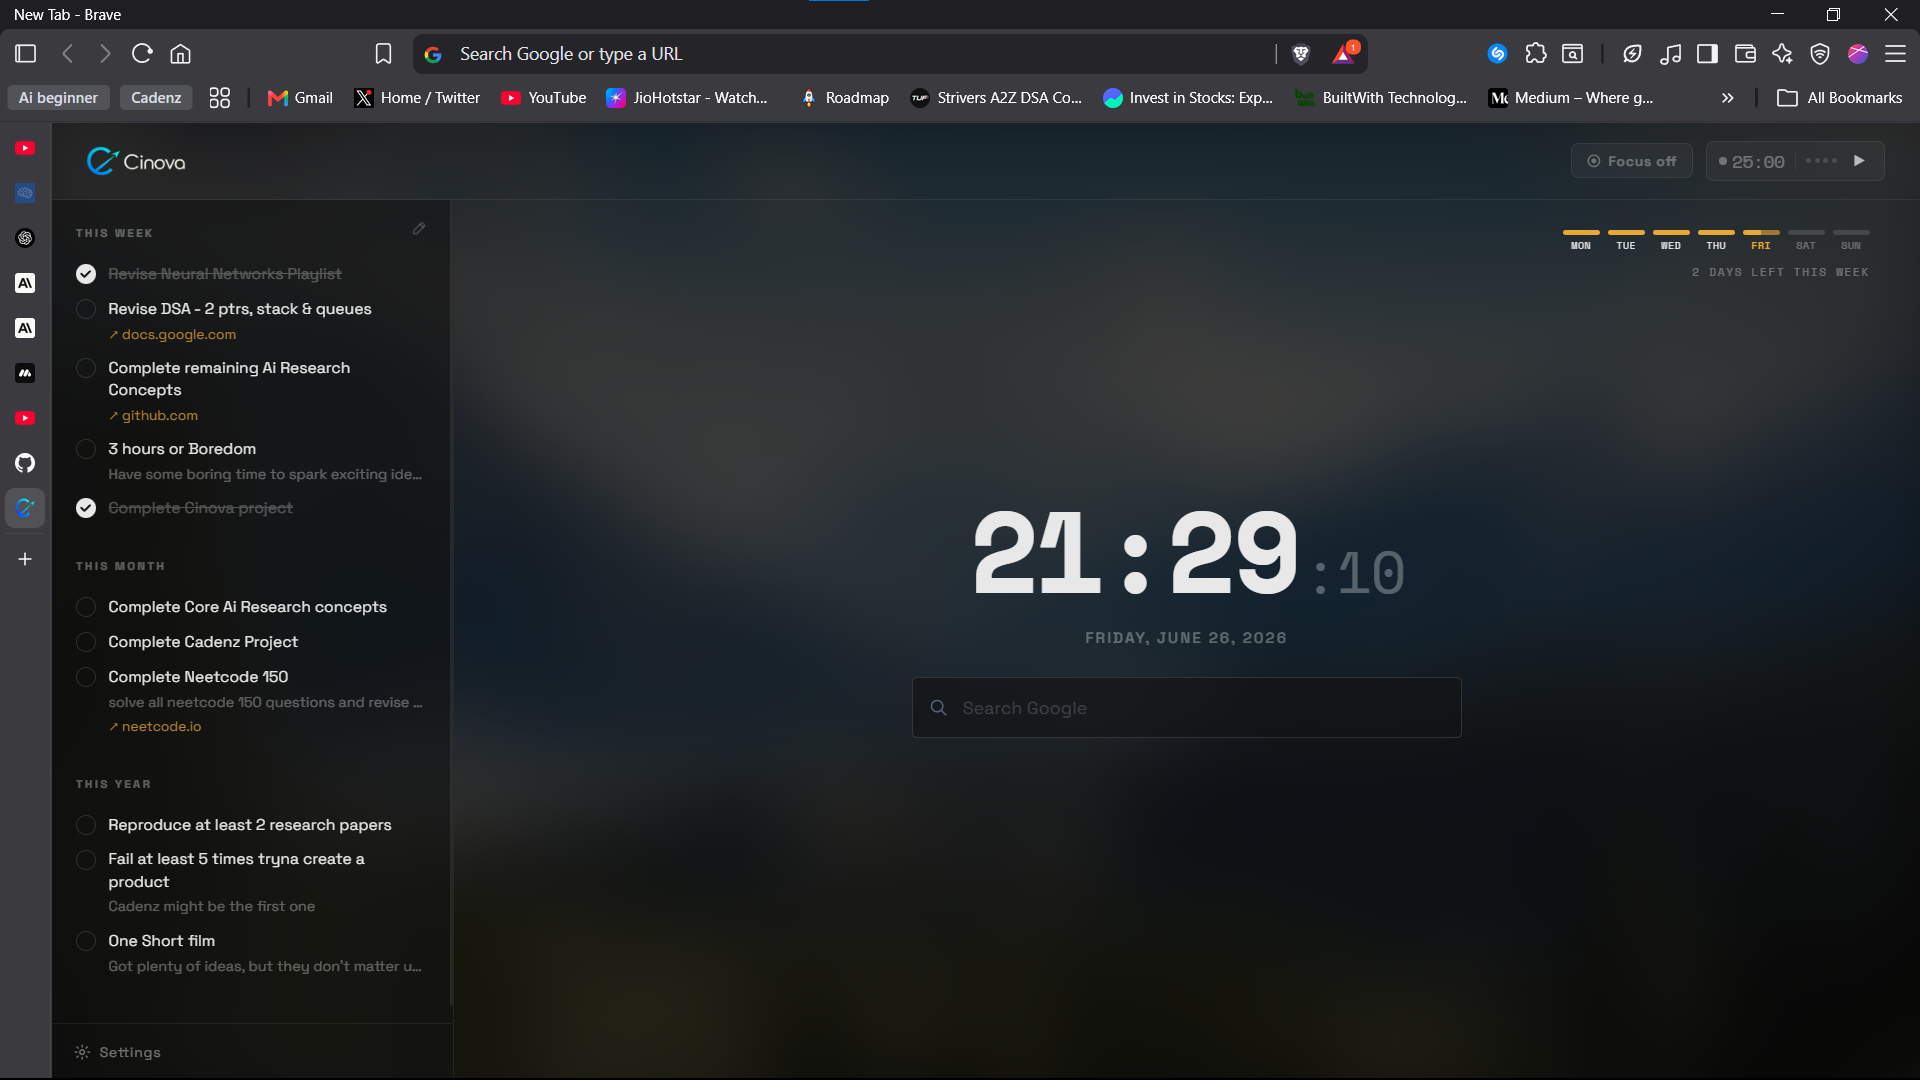The height and width of the screenshot is (1080, 1920).
Task: Open the music note playlist icon
Action: (x=1670, y=54)
